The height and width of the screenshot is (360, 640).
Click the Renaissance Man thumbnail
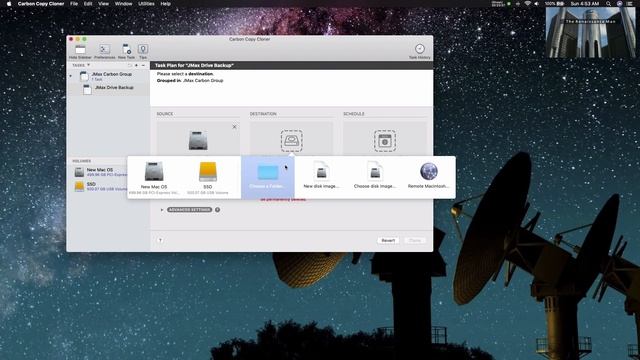pos(591,33)
